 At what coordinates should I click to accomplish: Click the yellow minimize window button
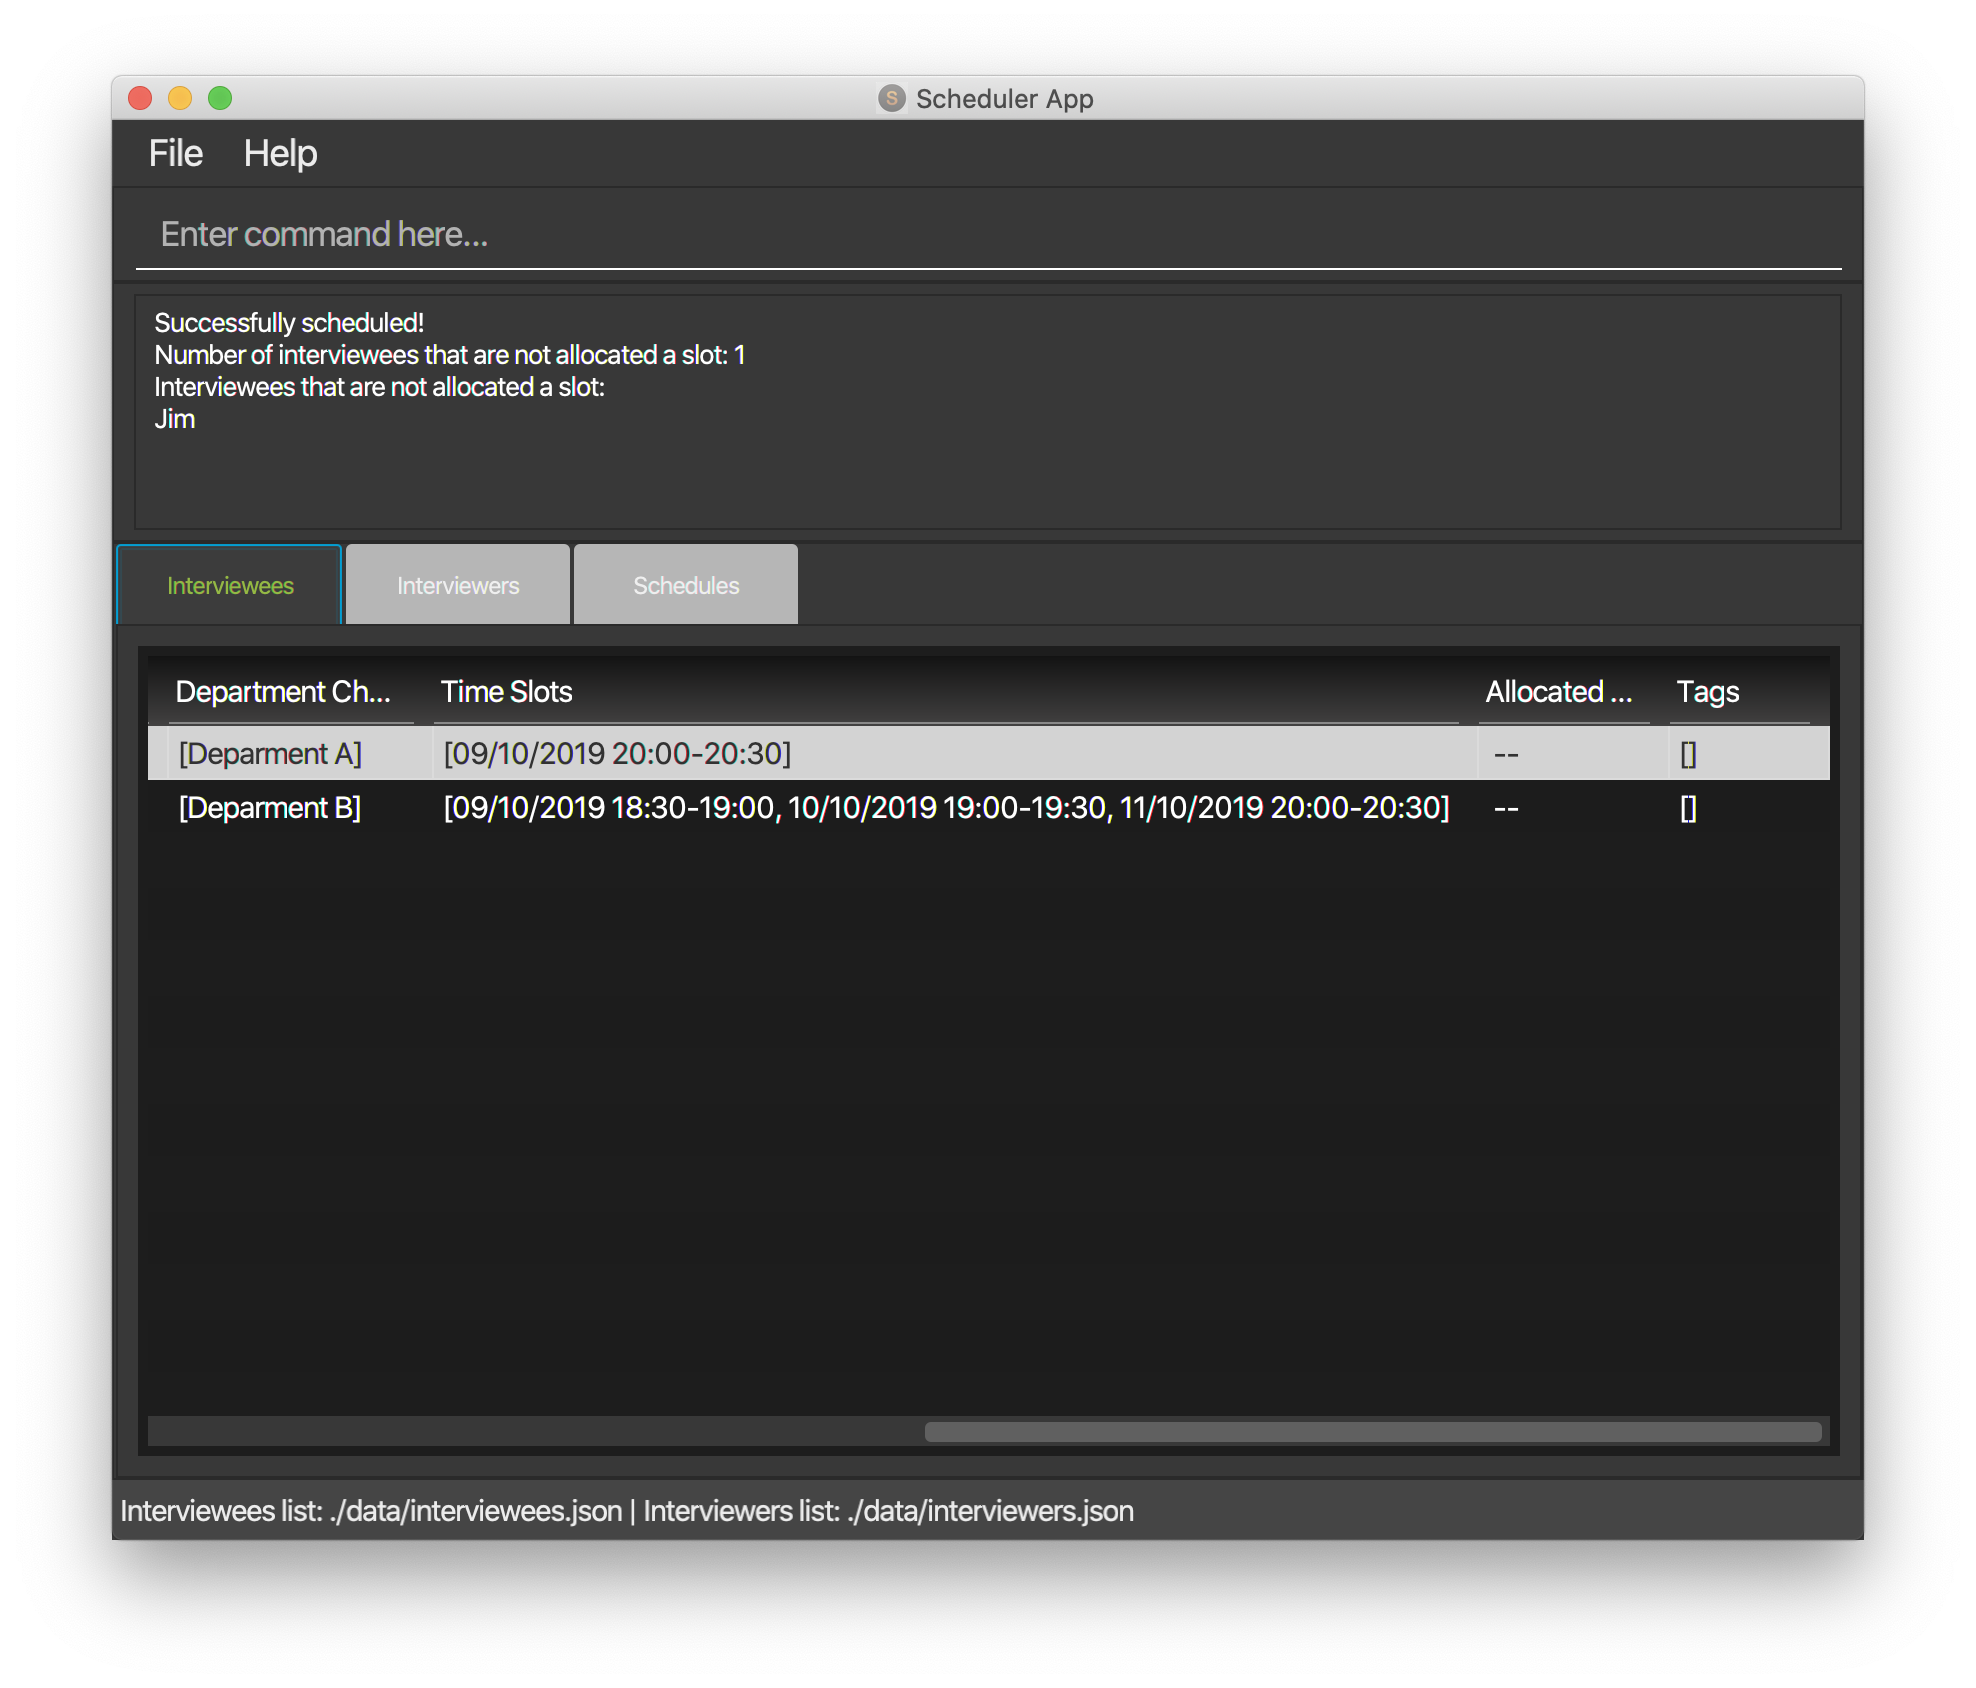pos(180,98)
